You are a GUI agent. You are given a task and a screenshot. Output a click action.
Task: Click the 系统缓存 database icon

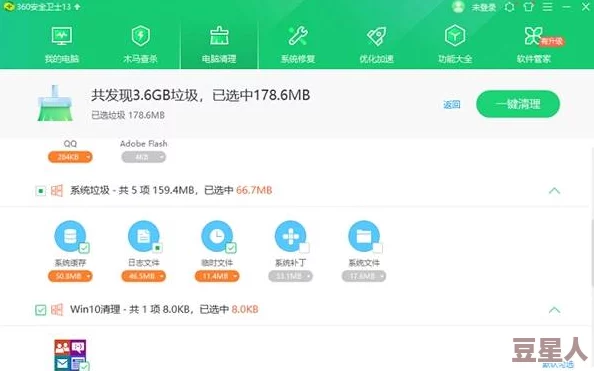[70, 236]
